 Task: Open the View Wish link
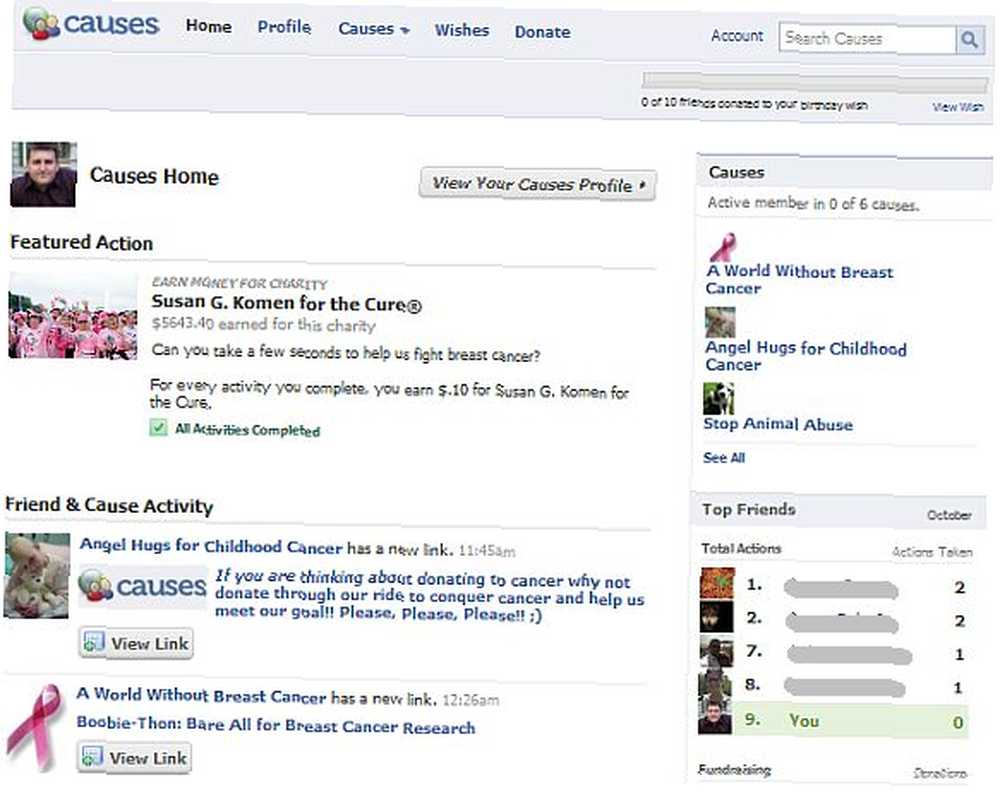pyautogui.click(x=958, y=107)
